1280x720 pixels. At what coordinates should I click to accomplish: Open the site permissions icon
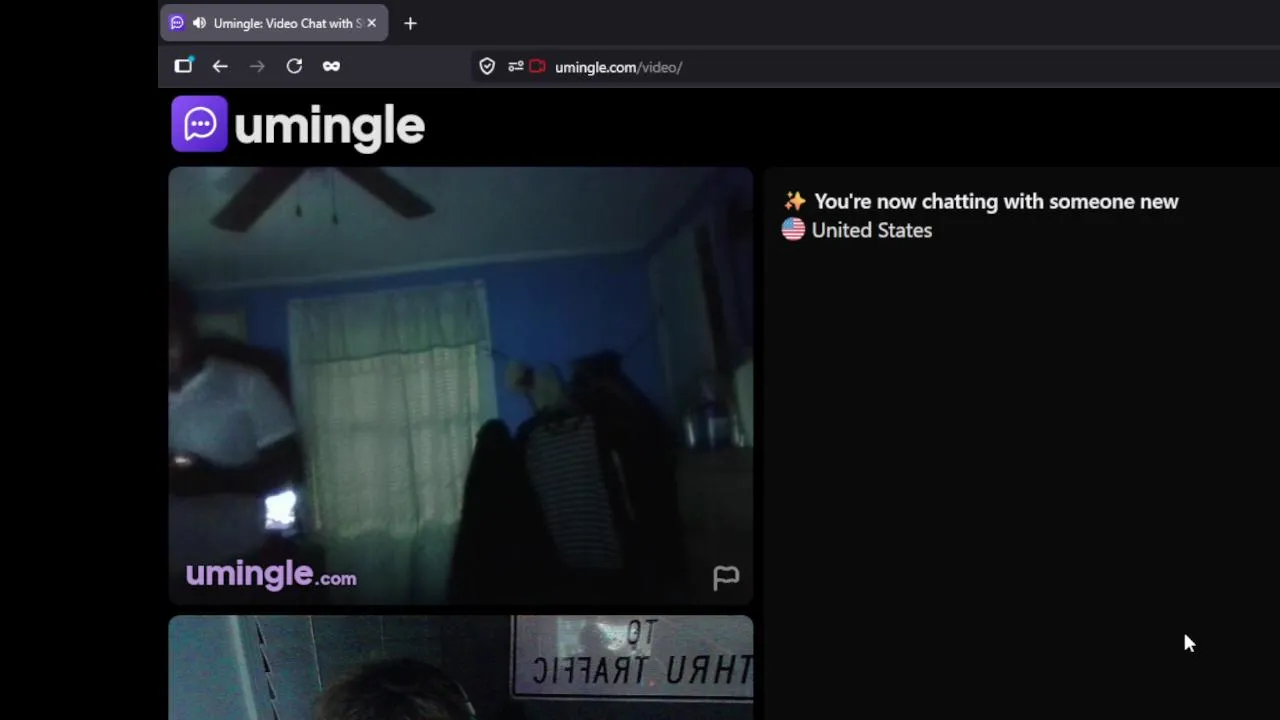(x=515, y=67)
